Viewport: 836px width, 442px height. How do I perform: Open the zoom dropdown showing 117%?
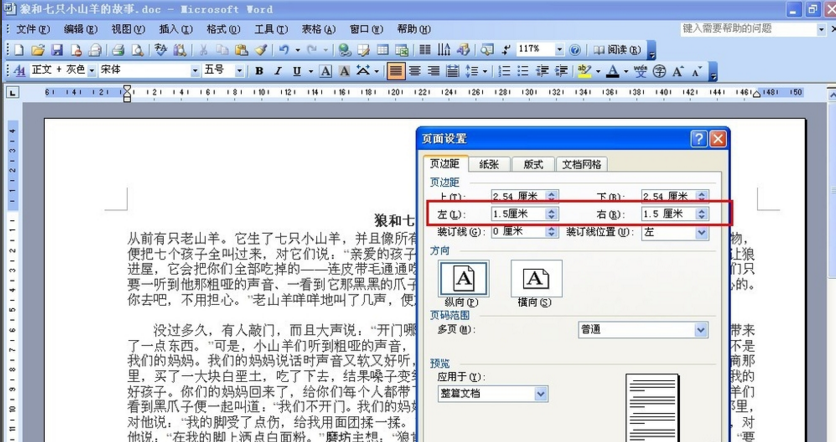[x=559, y=50]
